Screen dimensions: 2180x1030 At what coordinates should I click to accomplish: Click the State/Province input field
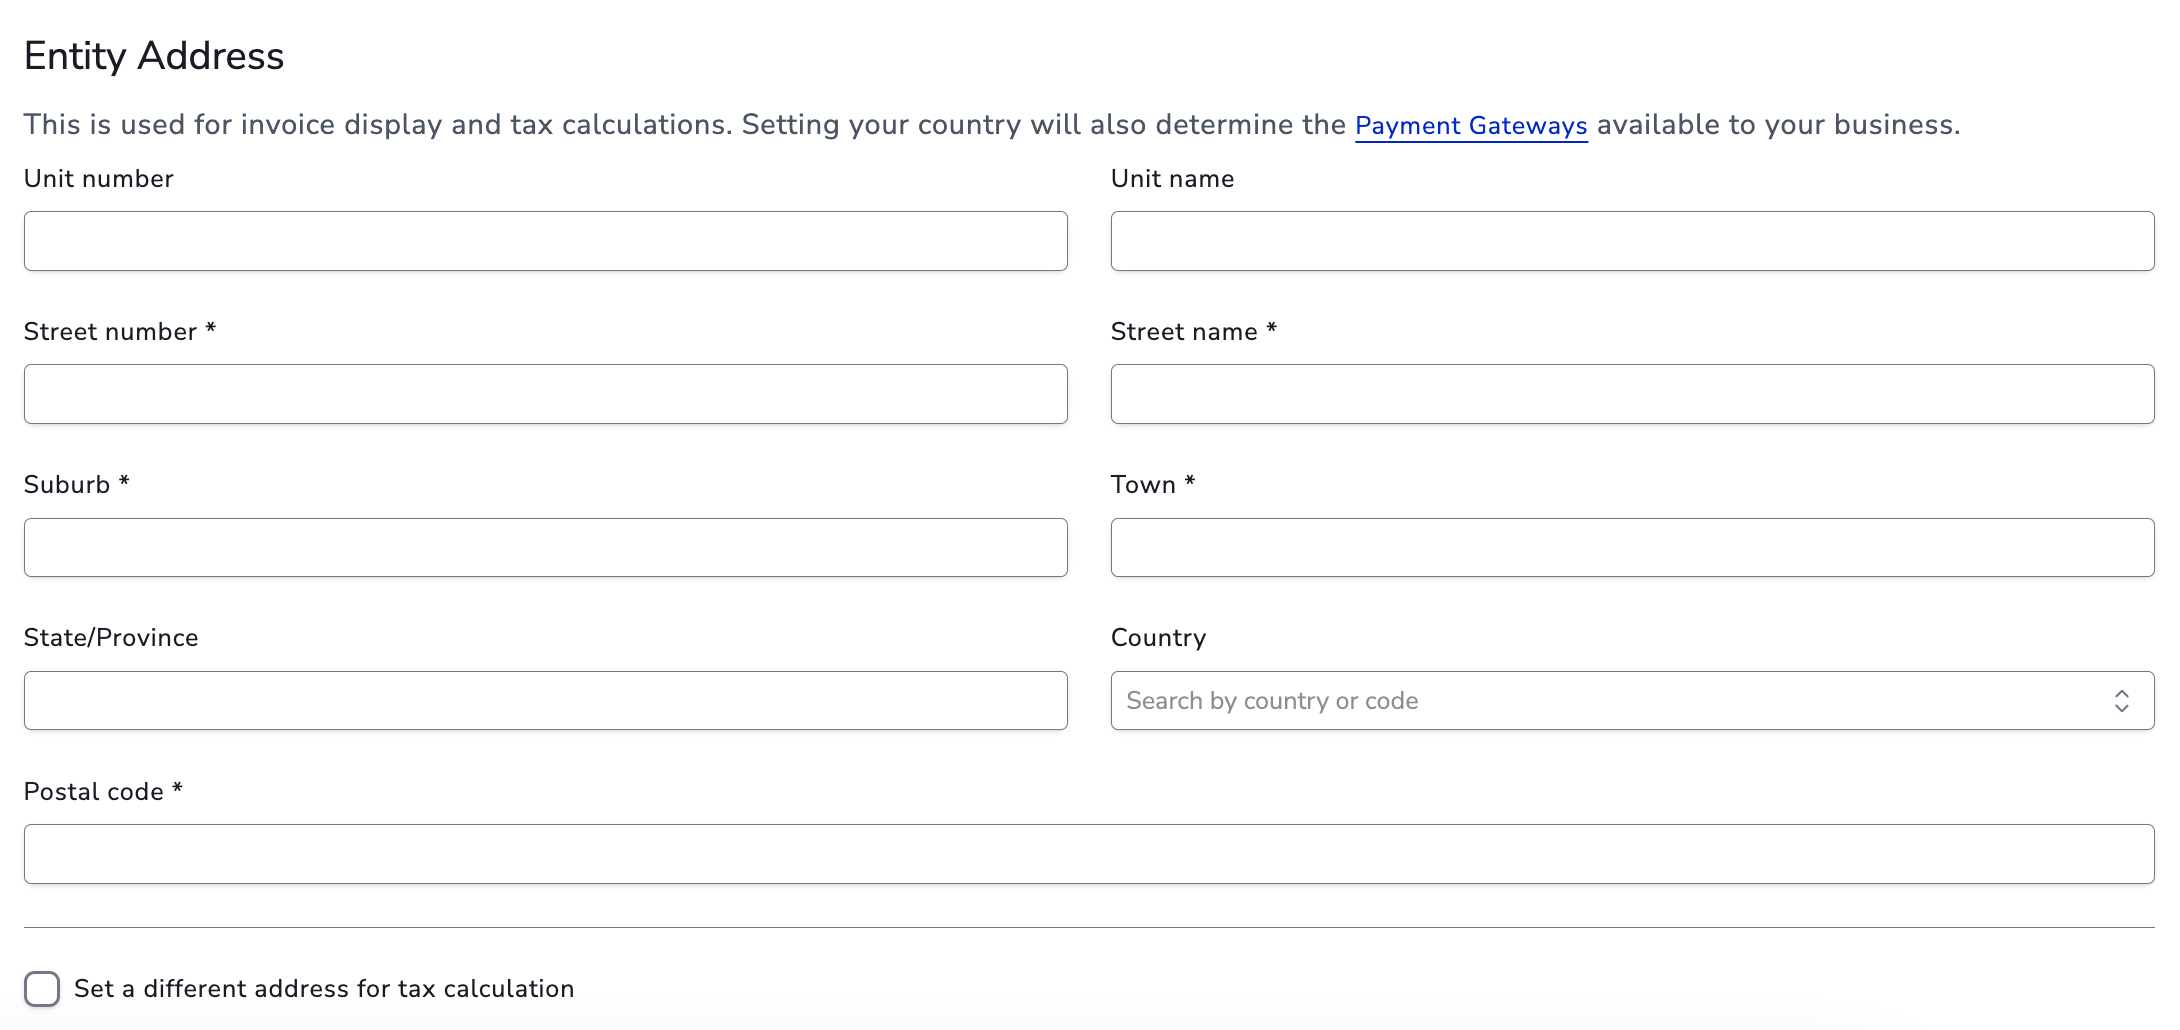(545, 700)
